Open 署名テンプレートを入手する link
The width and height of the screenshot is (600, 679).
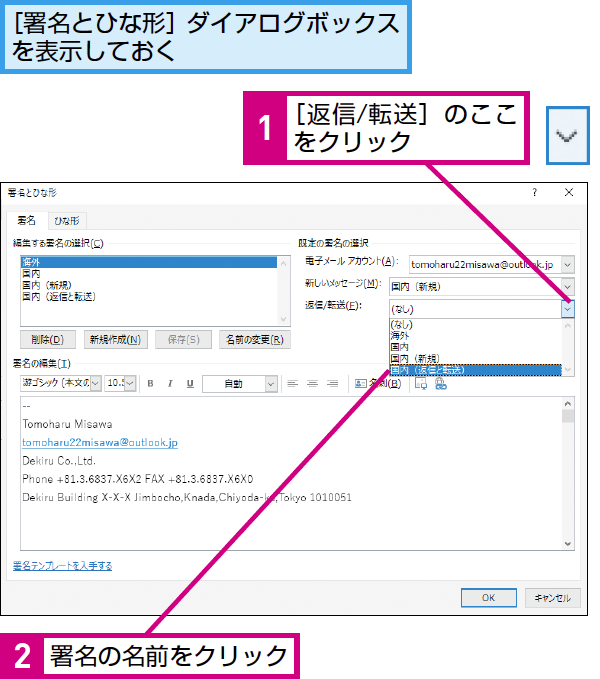point(62,566)
